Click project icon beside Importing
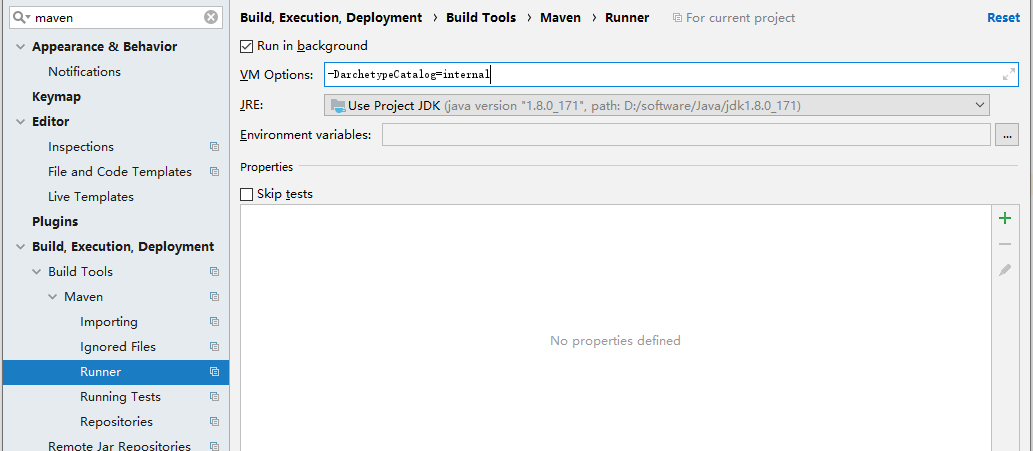The height and width of the screenshot is (451, 1033). [x=214, y=322]
